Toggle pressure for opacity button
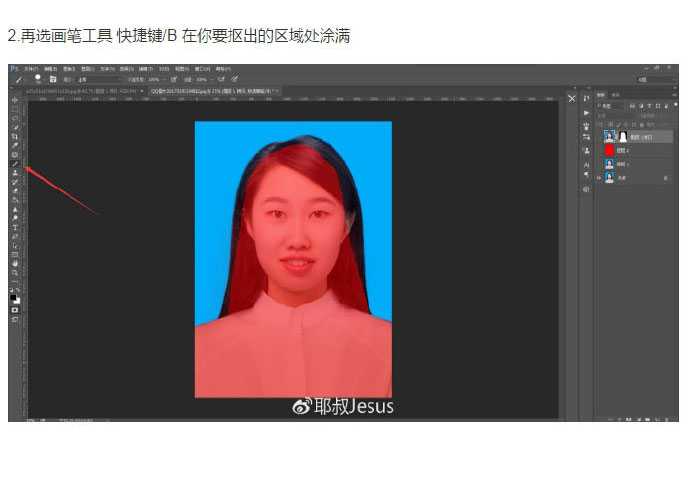Screen dimensions: 690x489 tap(174, 80)
